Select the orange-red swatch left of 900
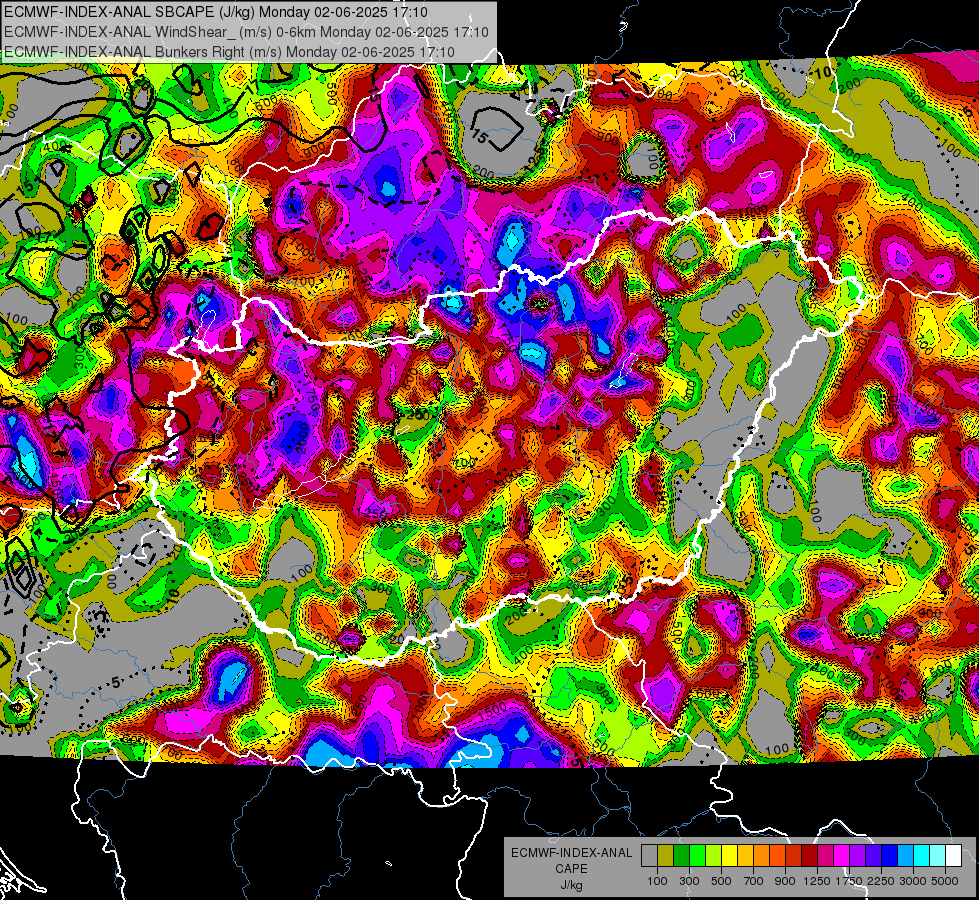 click(777, 855)
